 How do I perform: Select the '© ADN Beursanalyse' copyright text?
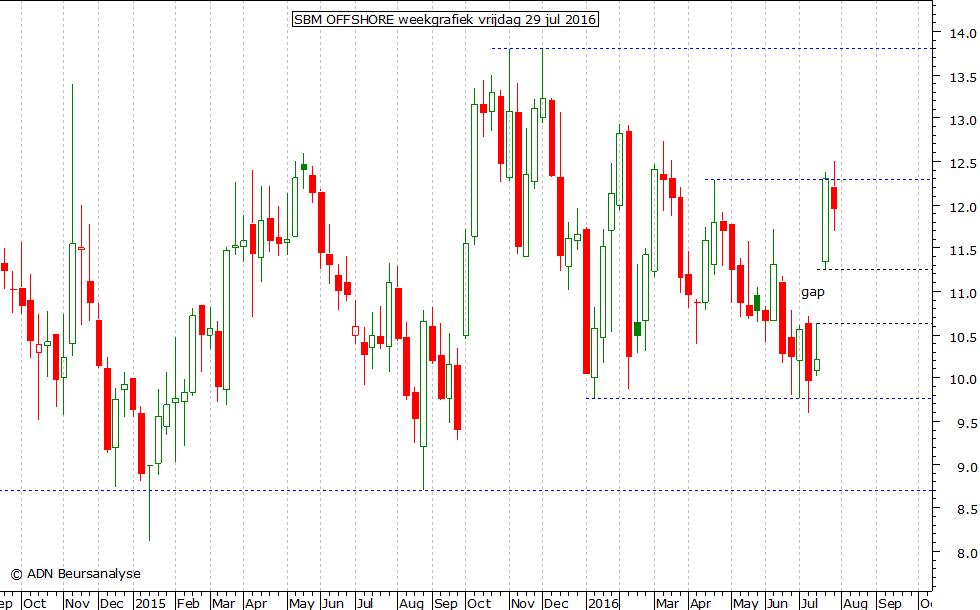(76, 574)
